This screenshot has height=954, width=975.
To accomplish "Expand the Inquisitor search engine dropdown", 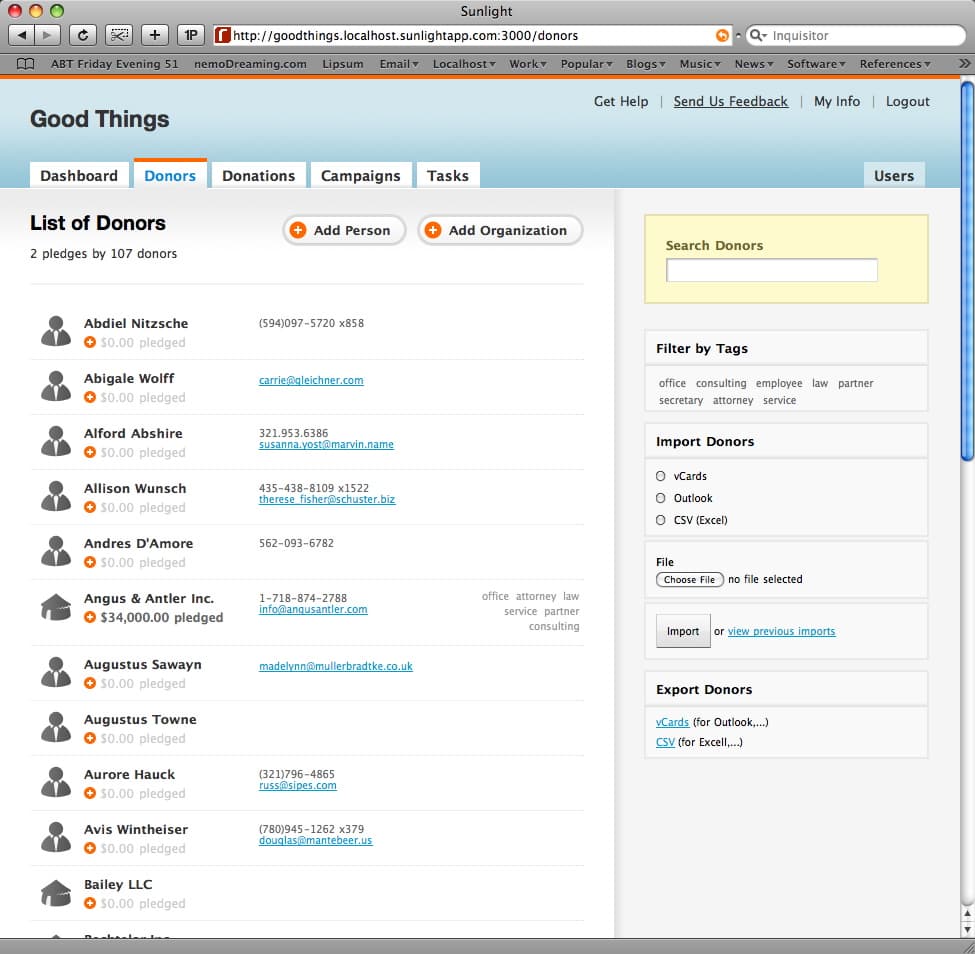I will (757, 35).
